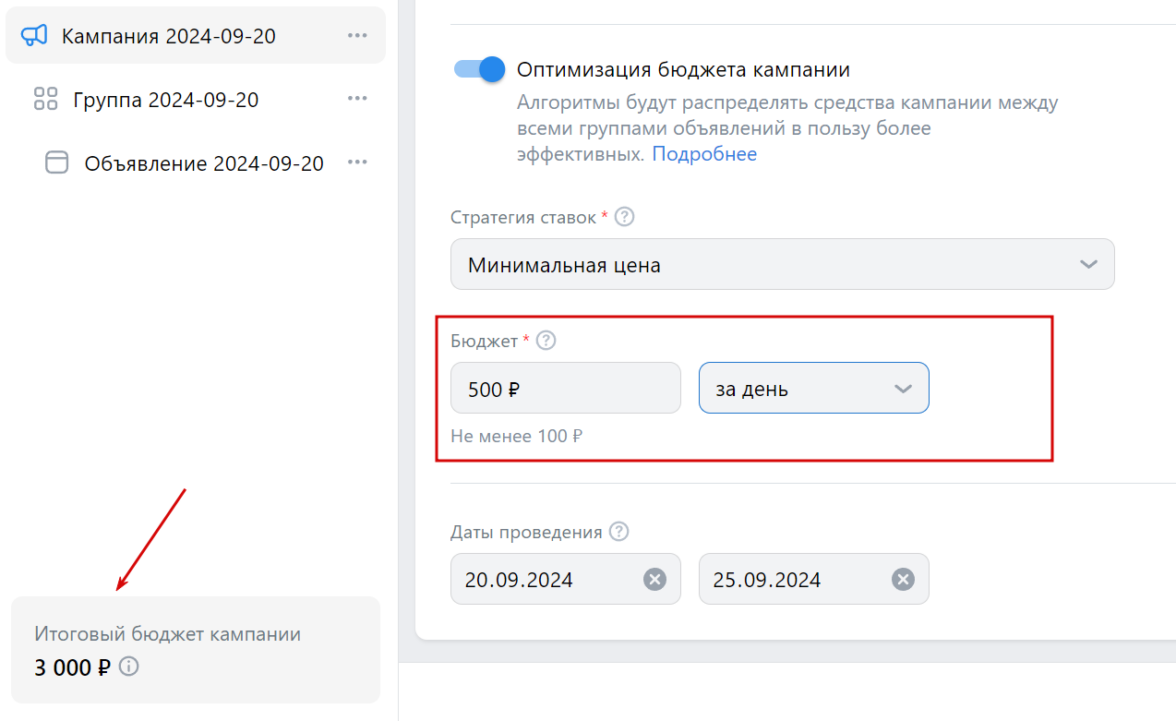This screenshot has width=1176, height=721.
Task: Expand the за день budget period dropdown
Action: pos(813,388)
